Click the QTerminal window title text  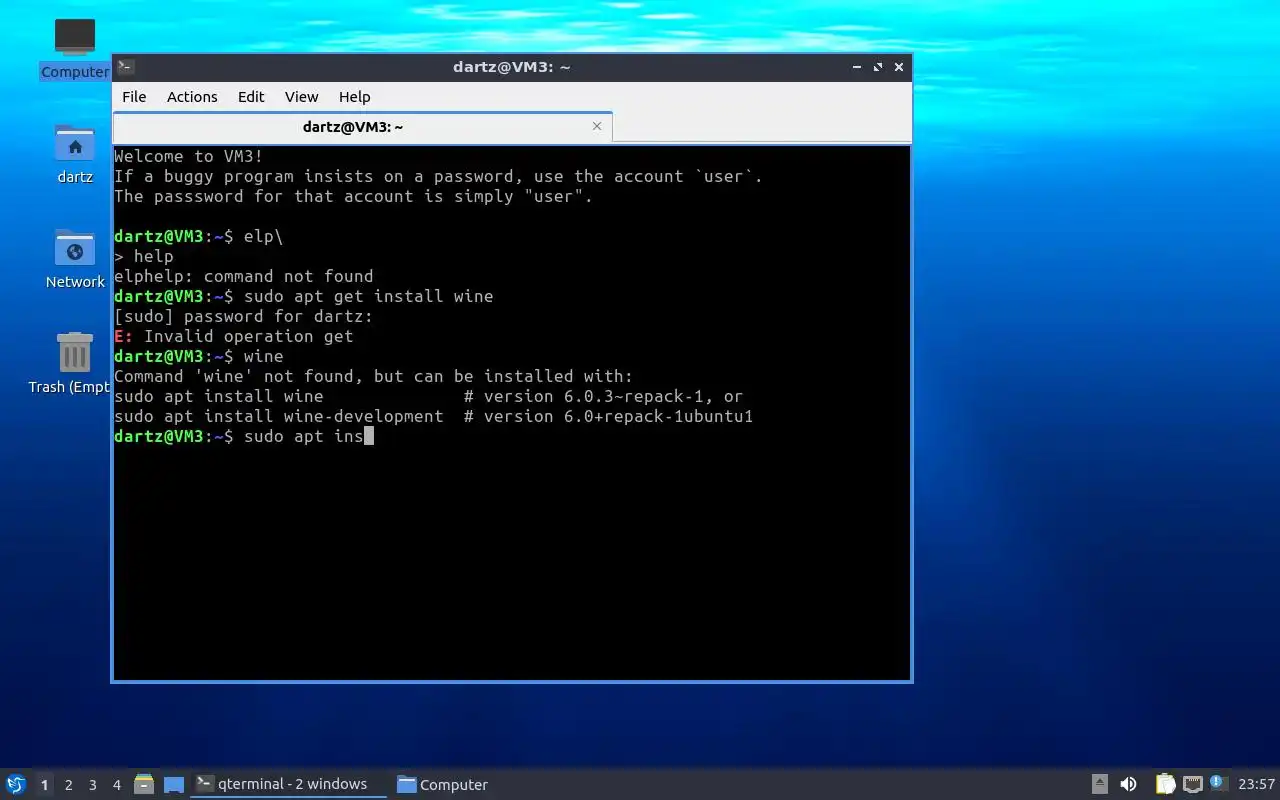[x=512, y=67]
